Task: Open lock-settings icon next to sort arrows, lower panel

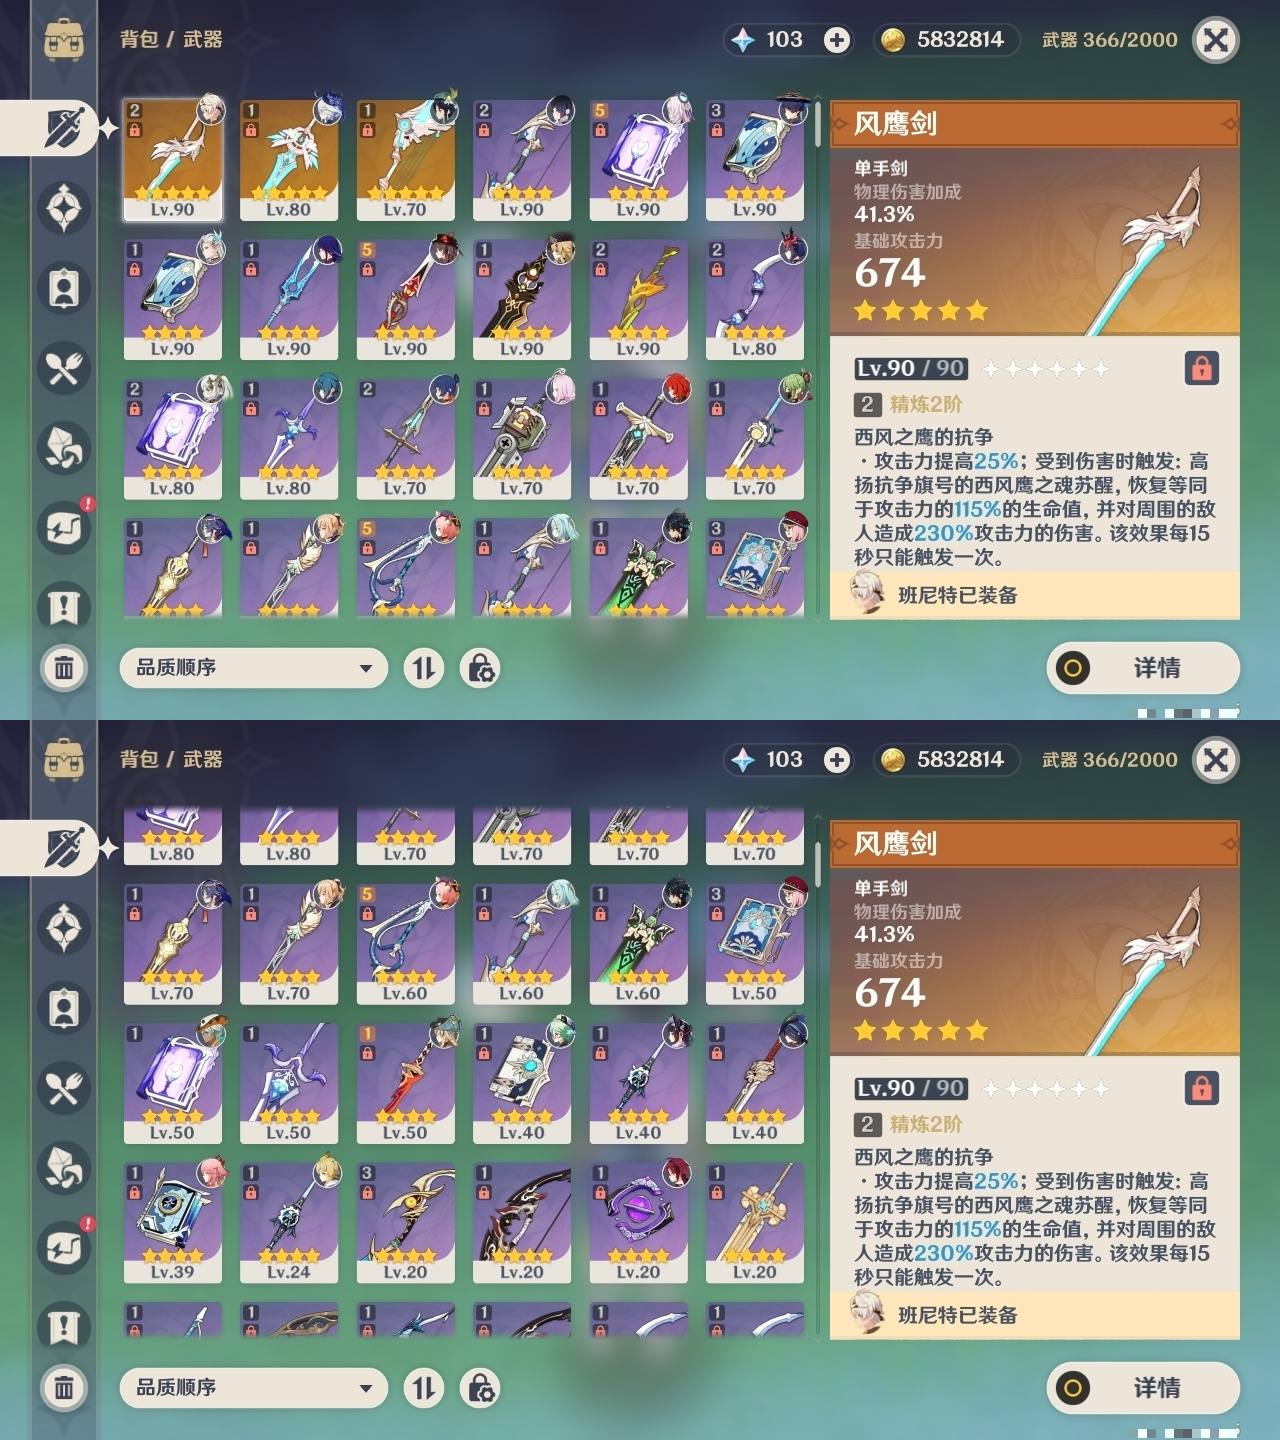Action: pos(480,1388)
